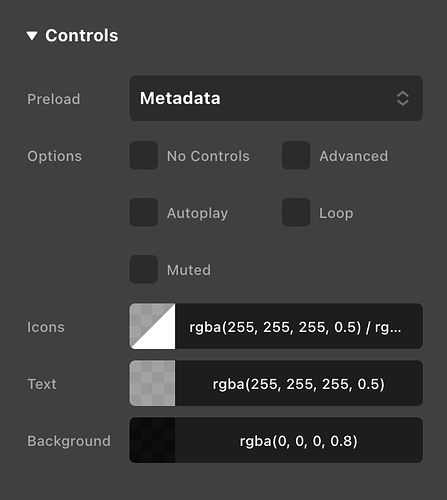Open the Text color swatch
The height and width of the screenshot is (500, 447).
click(152, 383)
